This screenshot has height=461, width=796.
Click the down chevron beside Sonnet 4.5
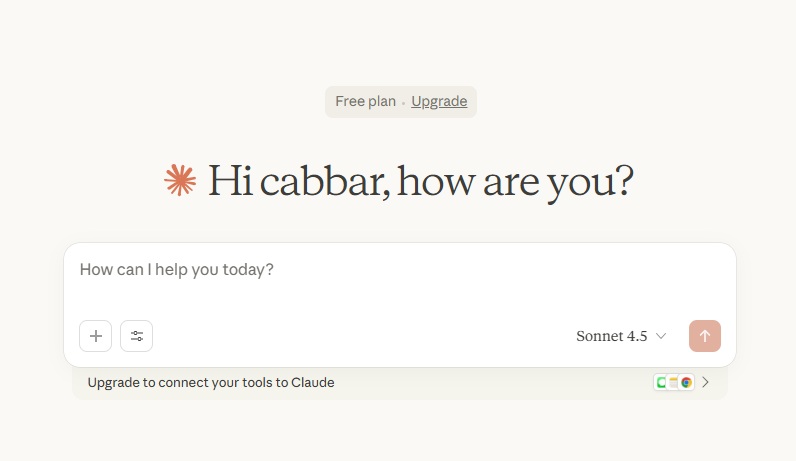click(x=661, y=336)
